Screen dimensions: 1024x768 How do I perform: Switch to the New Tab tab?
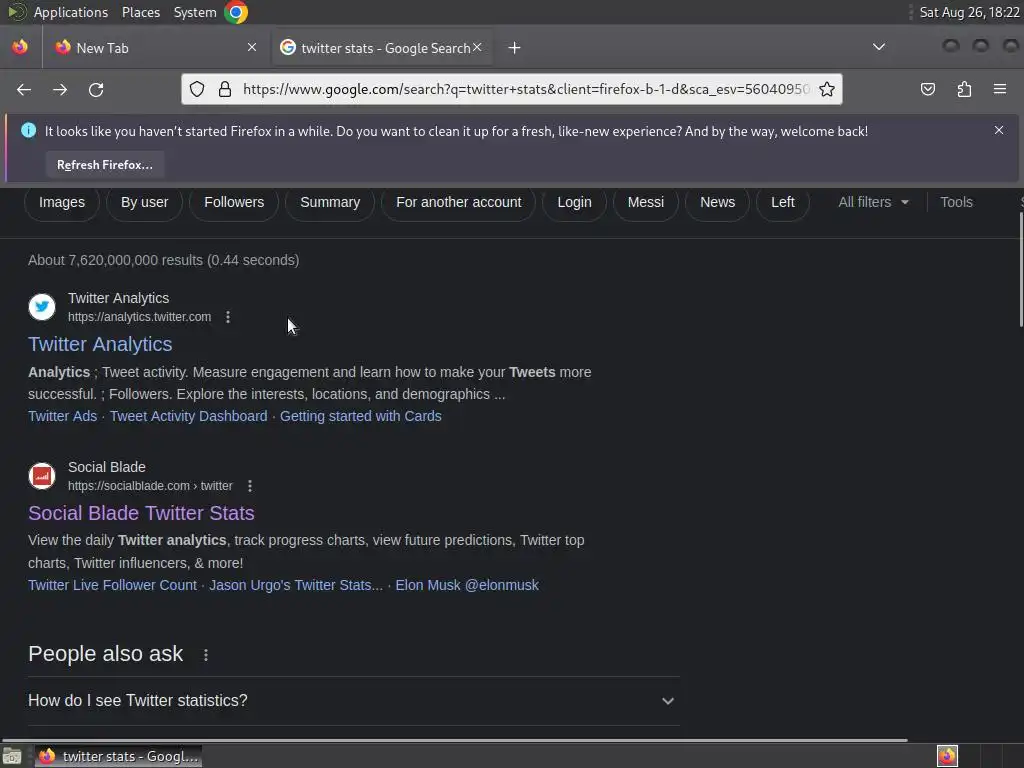pyautogui.click(x=155, y=48)
